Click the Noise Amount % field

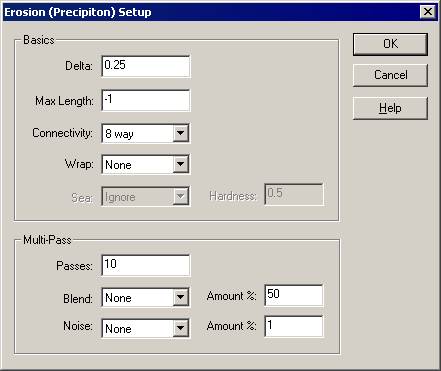click(x=294, y=326)
